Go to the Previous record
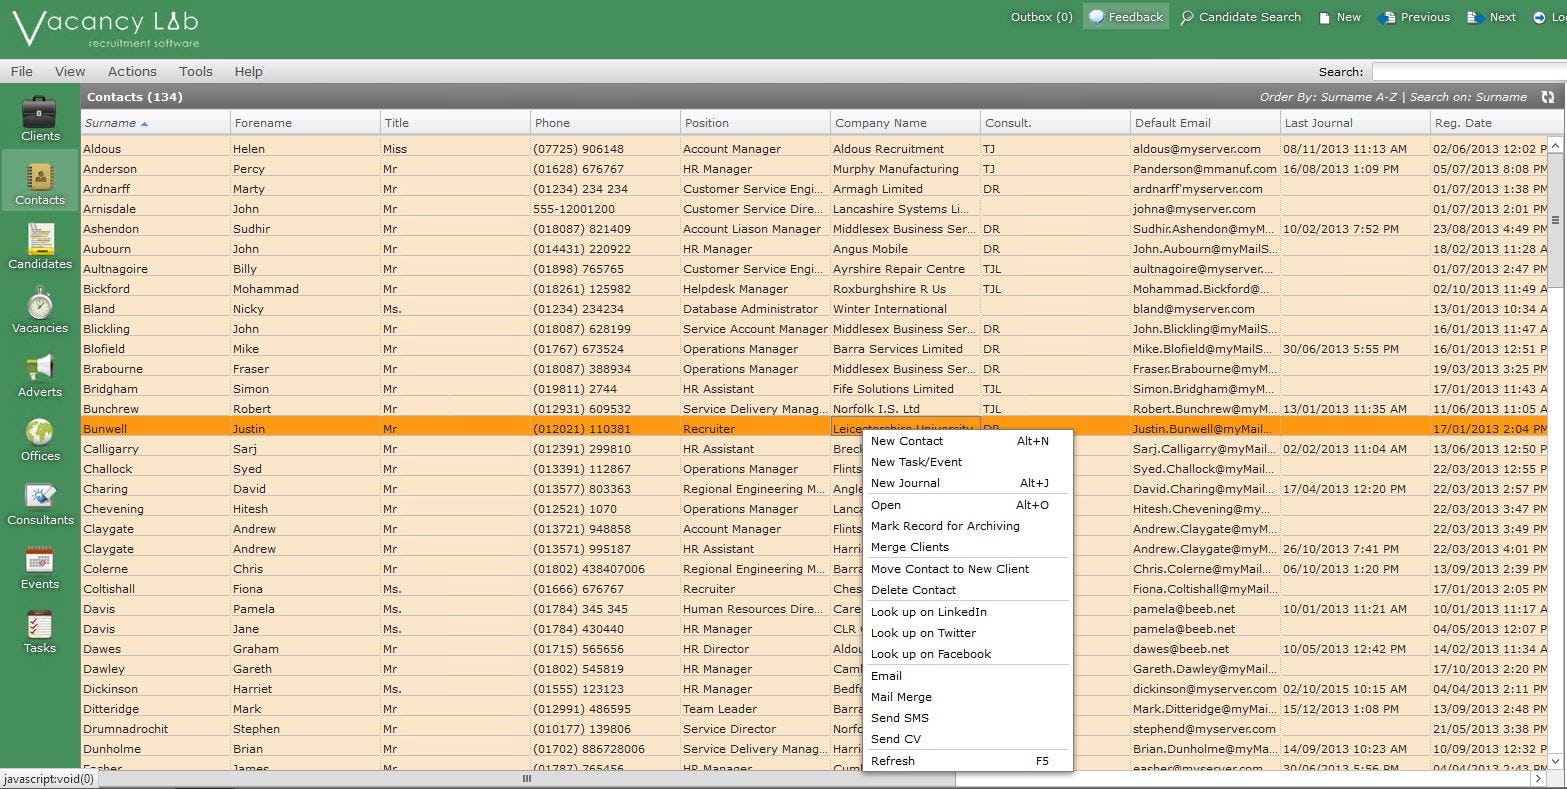This screenshot has height=789, width=1567. coord(1413,16)
